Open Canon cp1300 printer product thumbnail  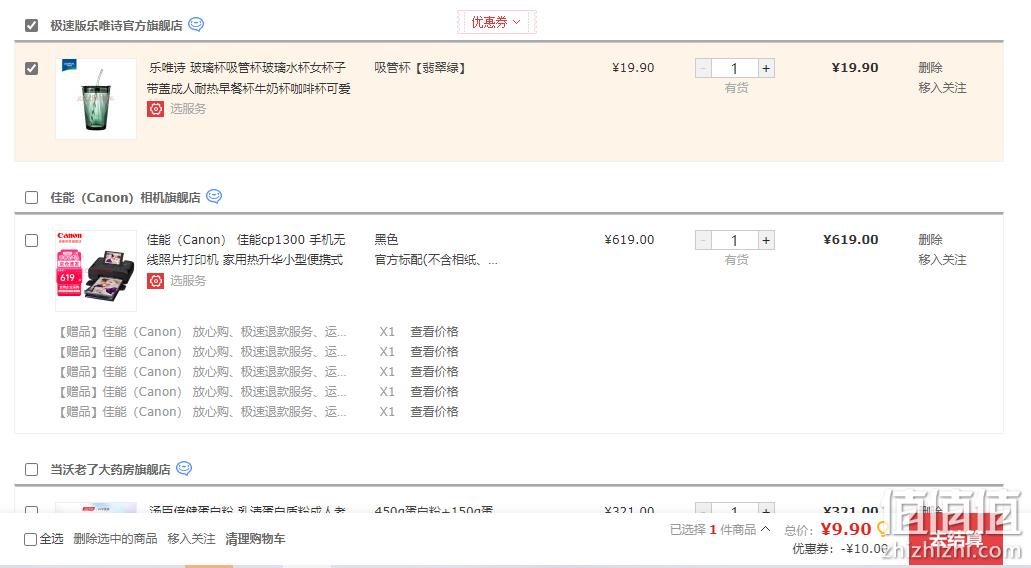pyautogui.click(x=96, y=271)
